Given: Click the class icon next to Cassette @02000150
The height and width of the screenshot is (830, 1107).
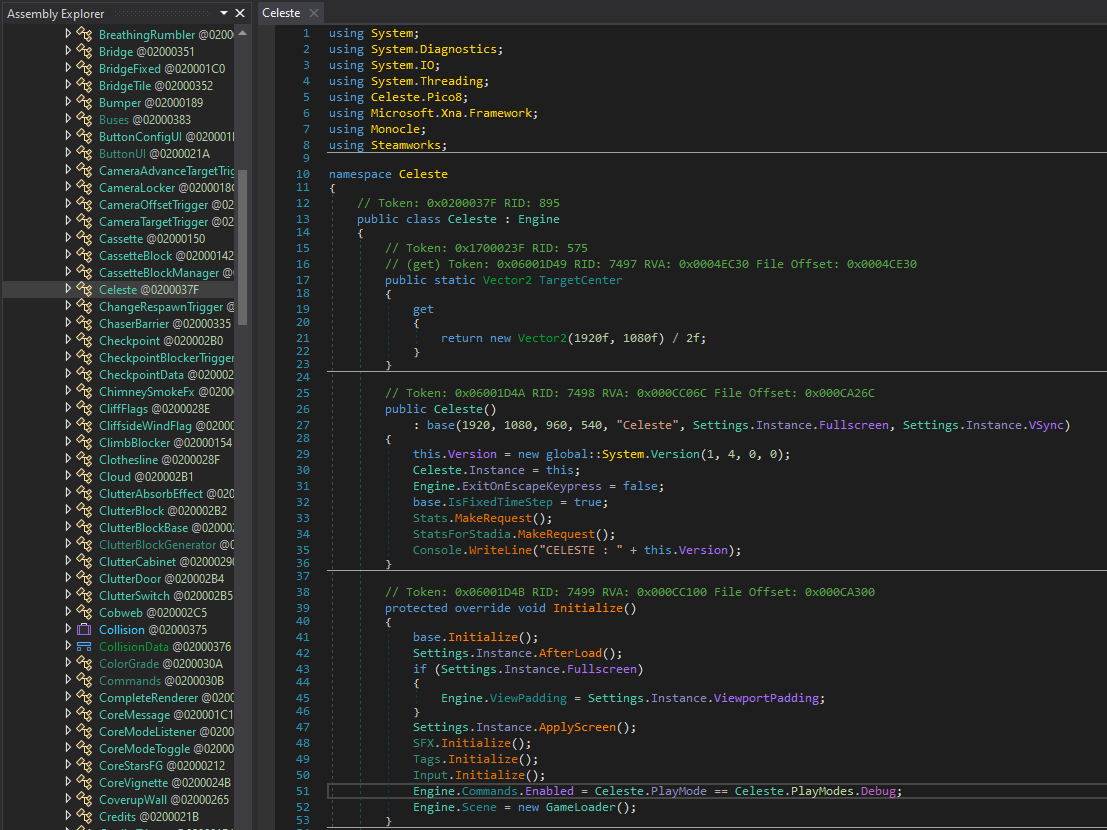Looking at the screenshot, I should (x=84, y=239).
